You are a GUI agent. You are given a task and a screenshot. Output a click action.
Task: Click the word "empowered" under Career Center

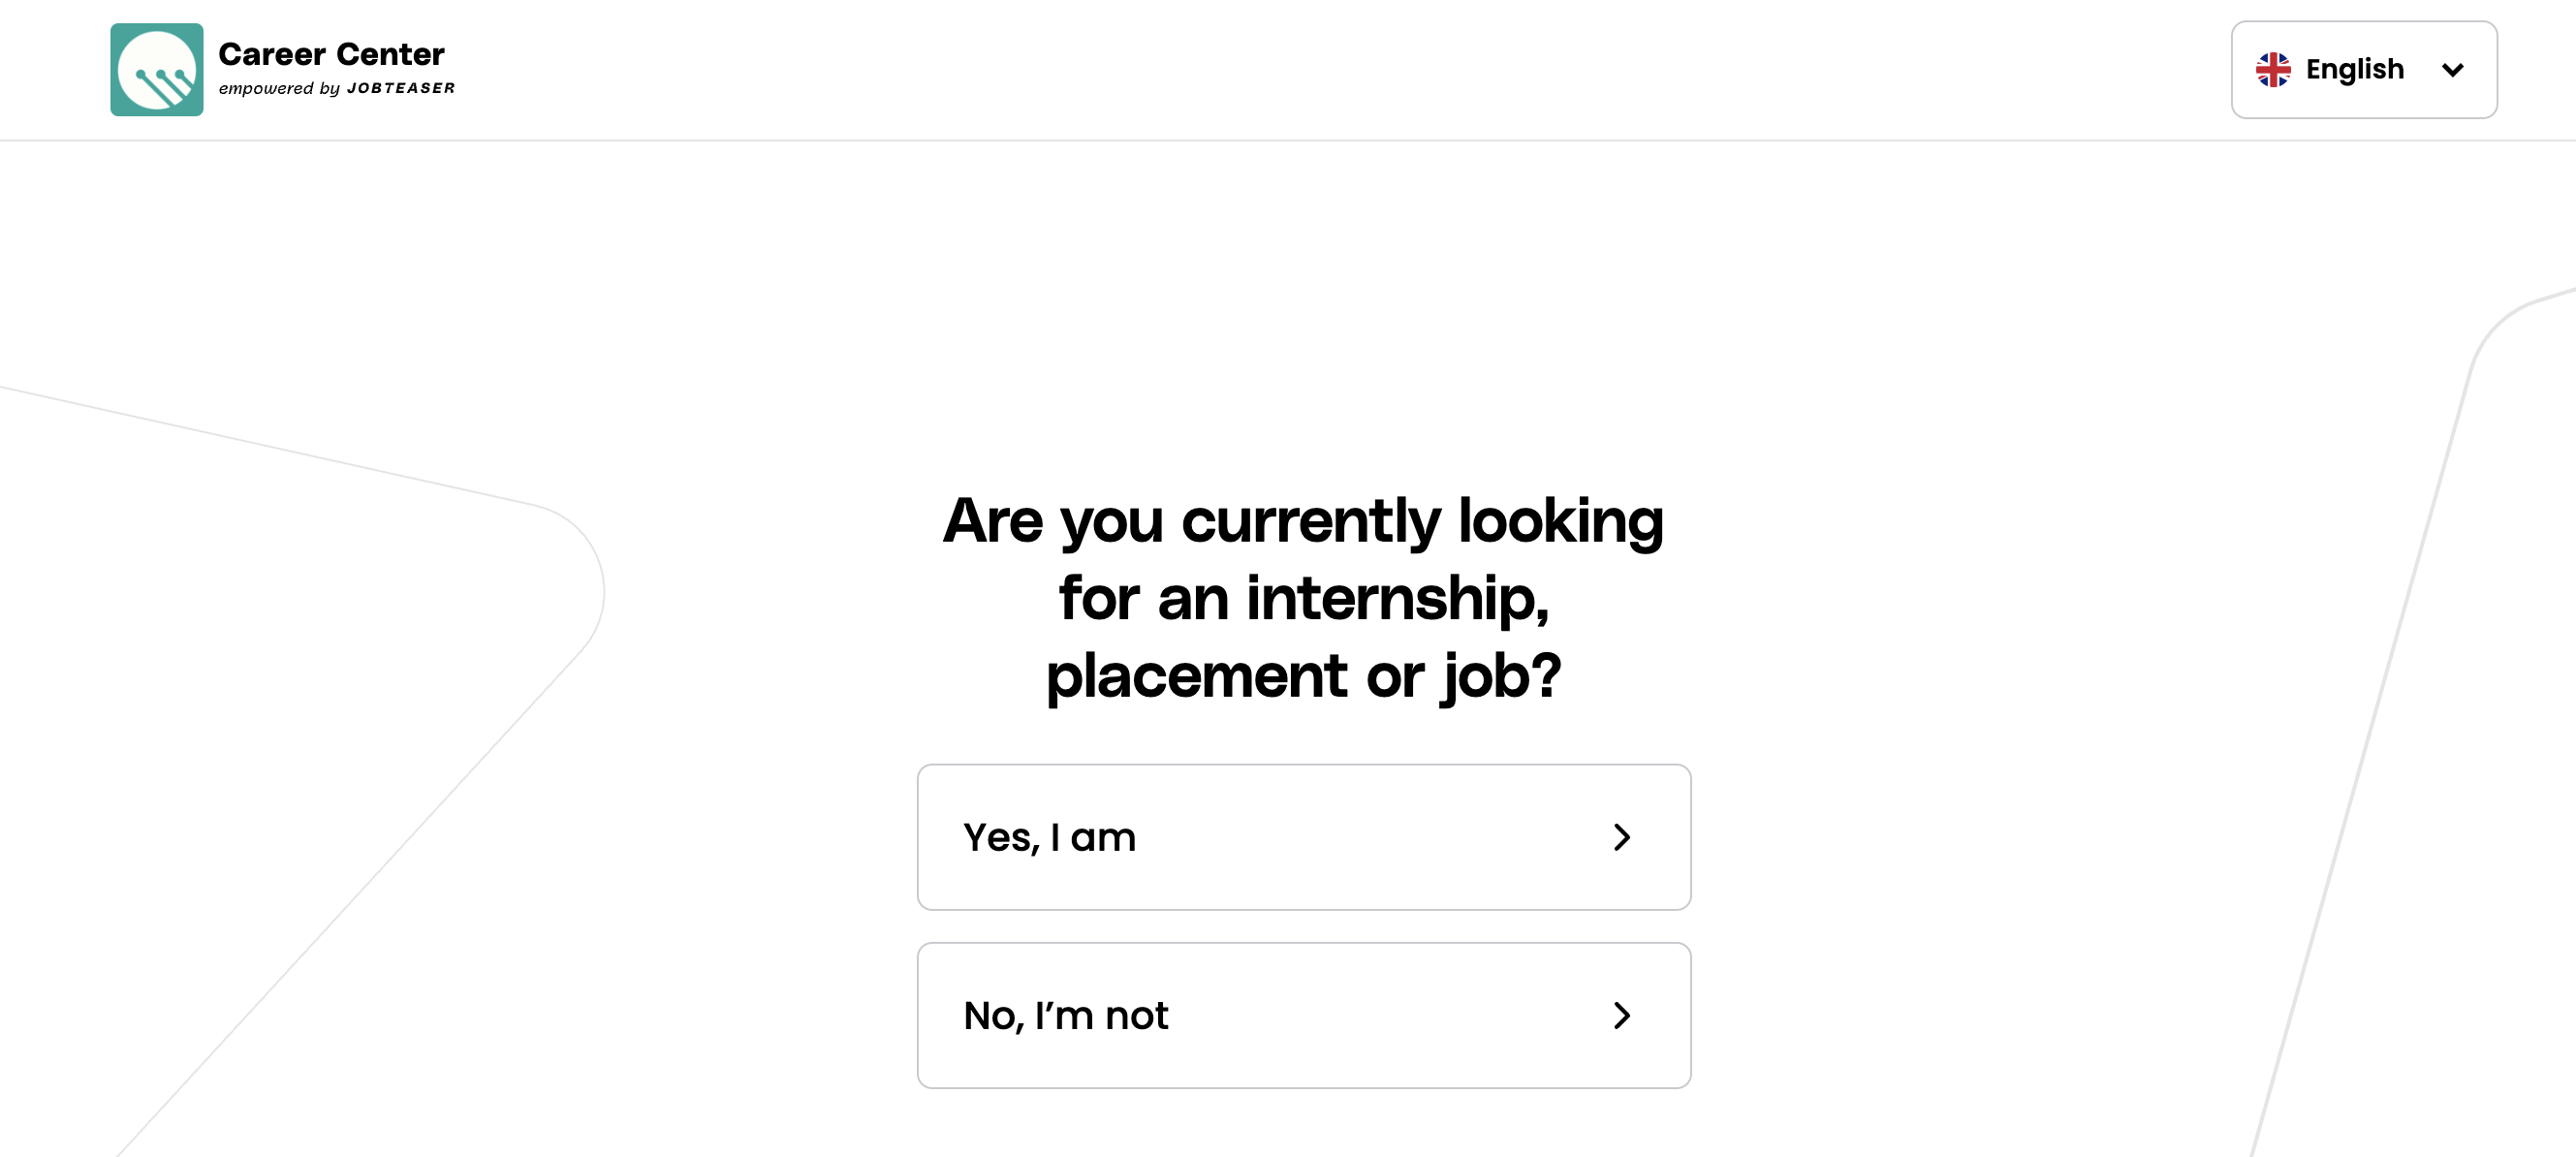click(x=265, y=88)
